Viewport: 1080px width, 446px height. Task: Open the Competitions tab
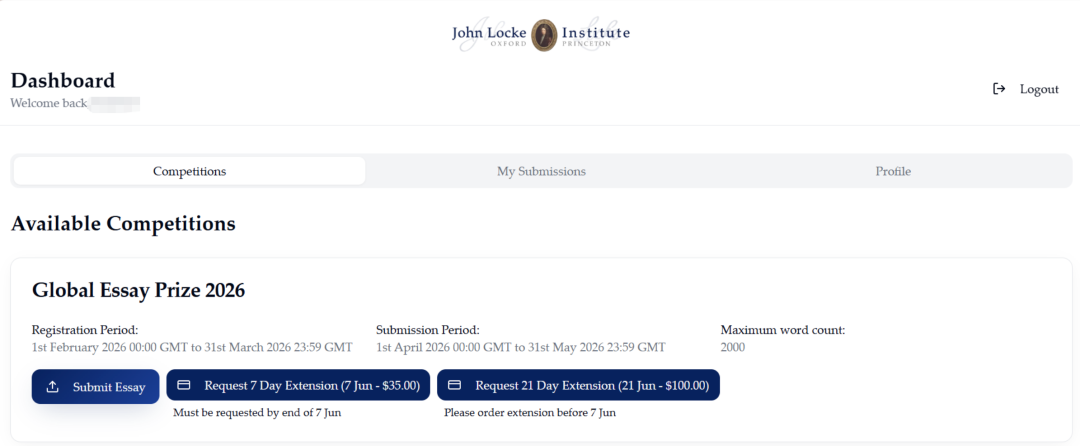(x=189, y=171)
